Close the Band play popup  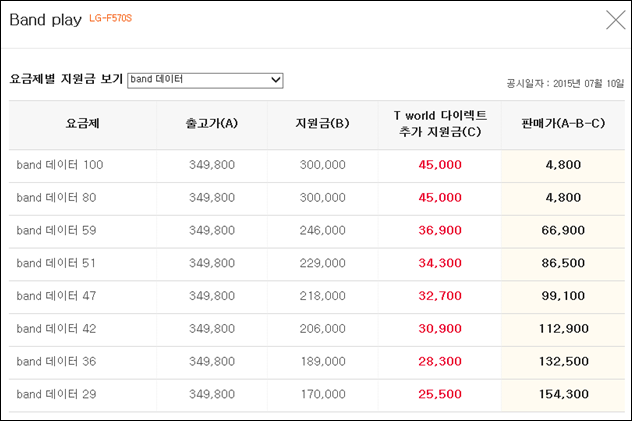pos(615,20)
